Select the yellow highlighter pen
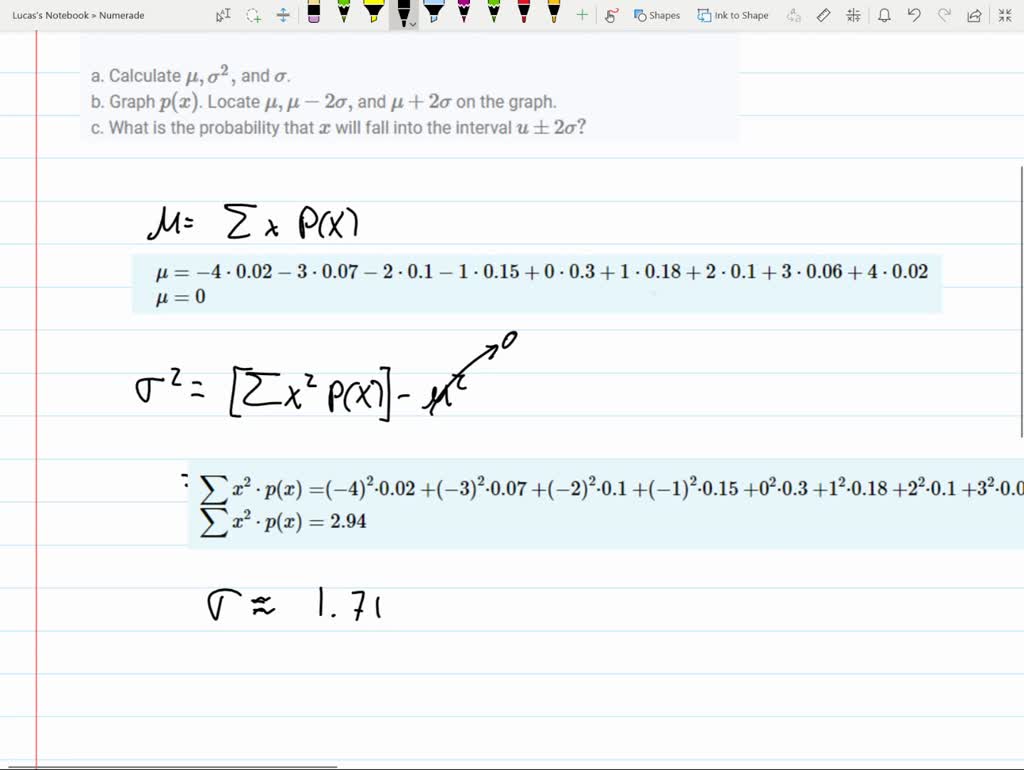This screenshot has height=770, width=1024. tap(374, 14)
